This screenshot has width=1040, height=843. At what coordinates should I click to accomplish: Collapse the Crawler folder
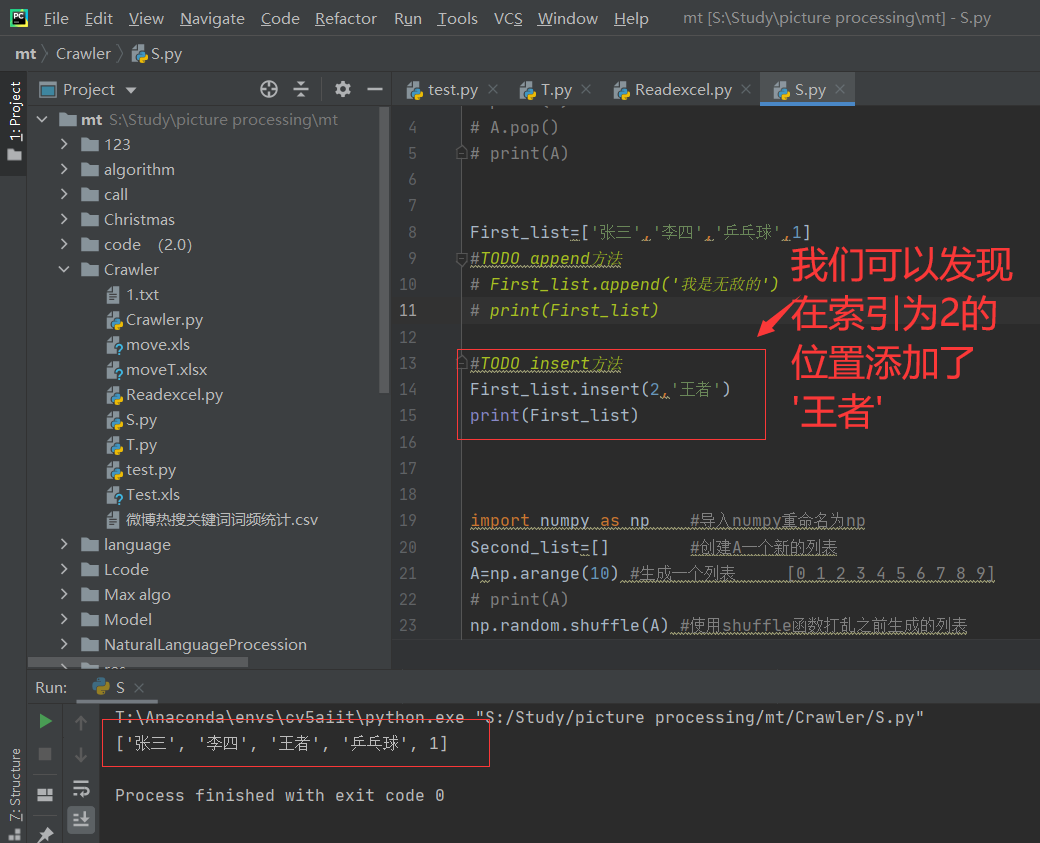[x=64, y=269]
